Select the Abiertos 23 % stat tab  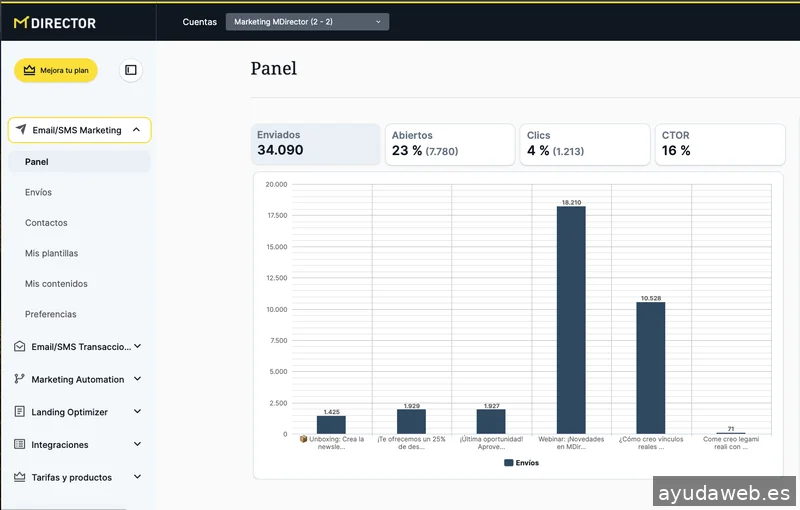pyautogui.click(x=449, y=144)
